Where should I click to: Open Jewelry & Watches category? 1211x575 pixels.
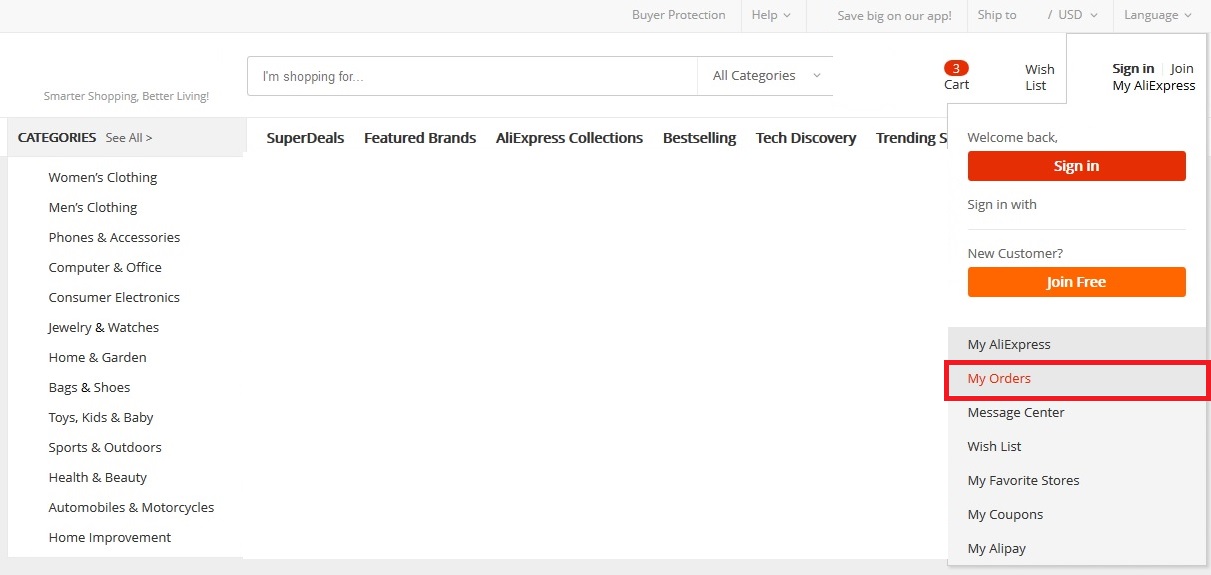click(103, 327)
